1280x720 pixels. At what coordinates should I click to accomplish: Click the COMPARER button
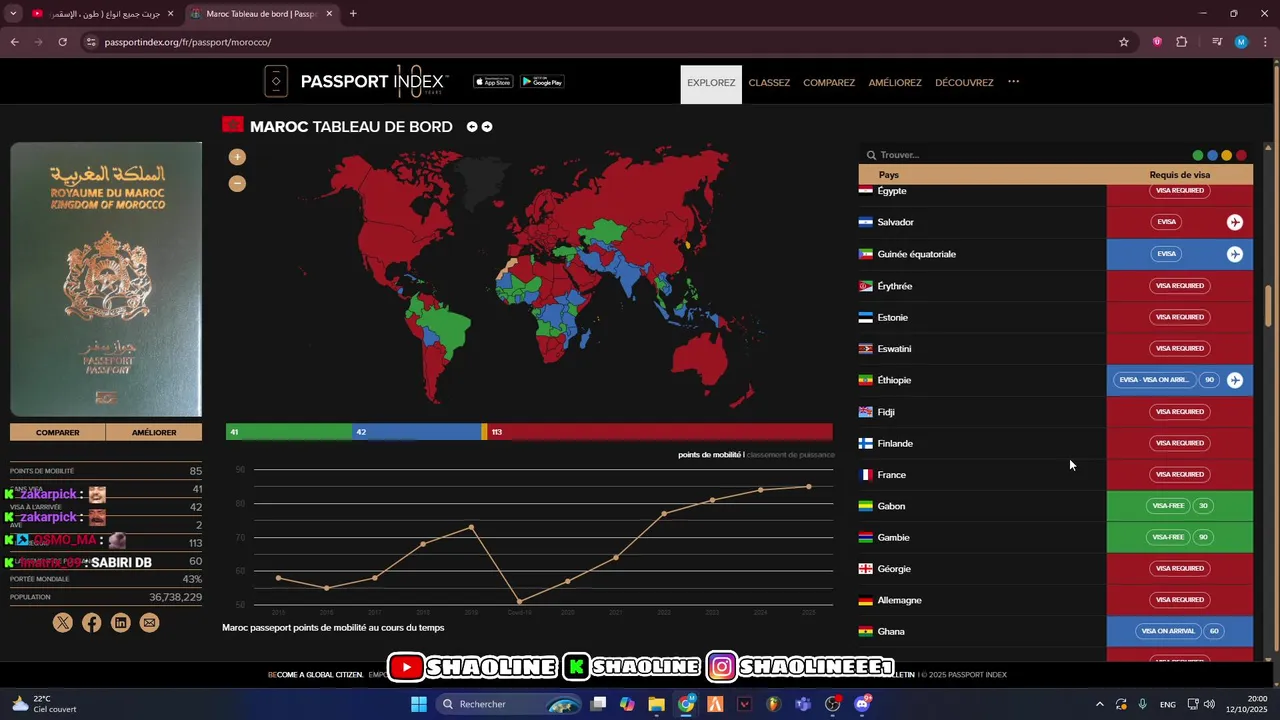[x=58, y=432]
